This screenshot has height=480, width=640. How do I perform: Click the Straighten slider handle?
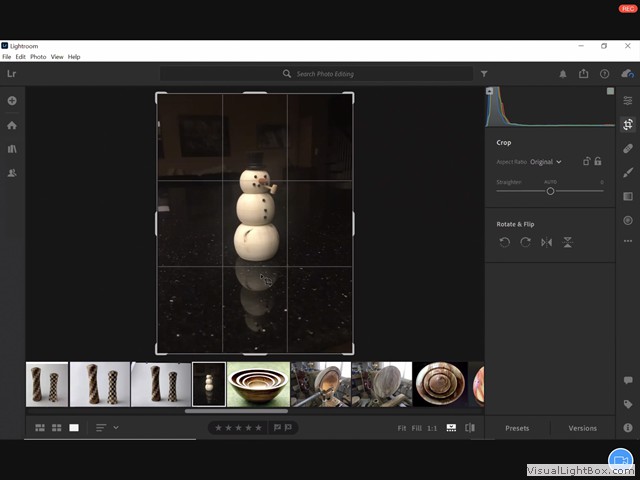point(550,191)
